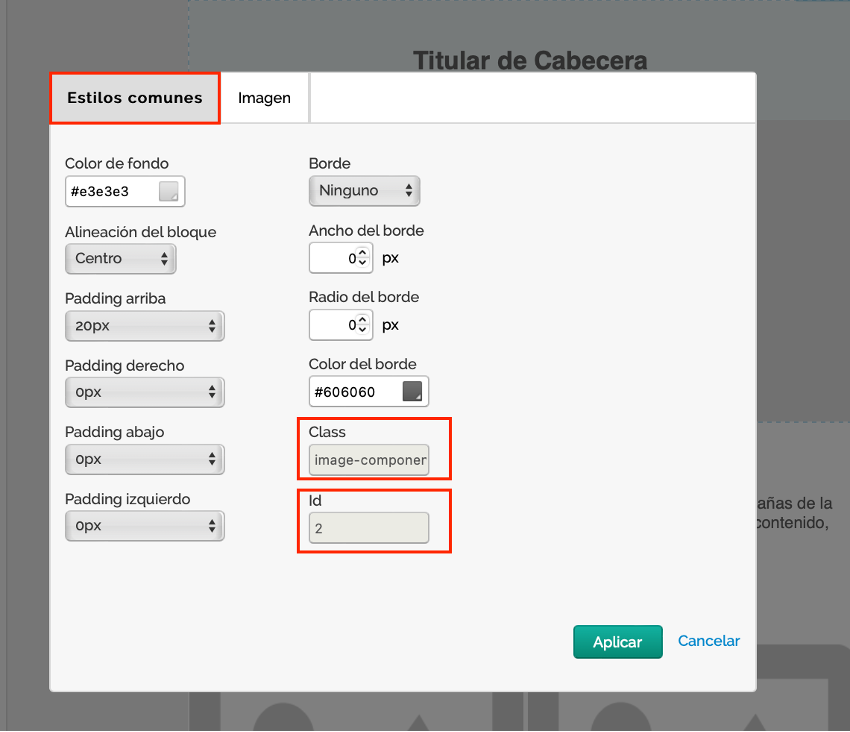Screen dimensions: 850x732
Task: Decrease Radio del borde with down arrow
Action: pos(362,330)
